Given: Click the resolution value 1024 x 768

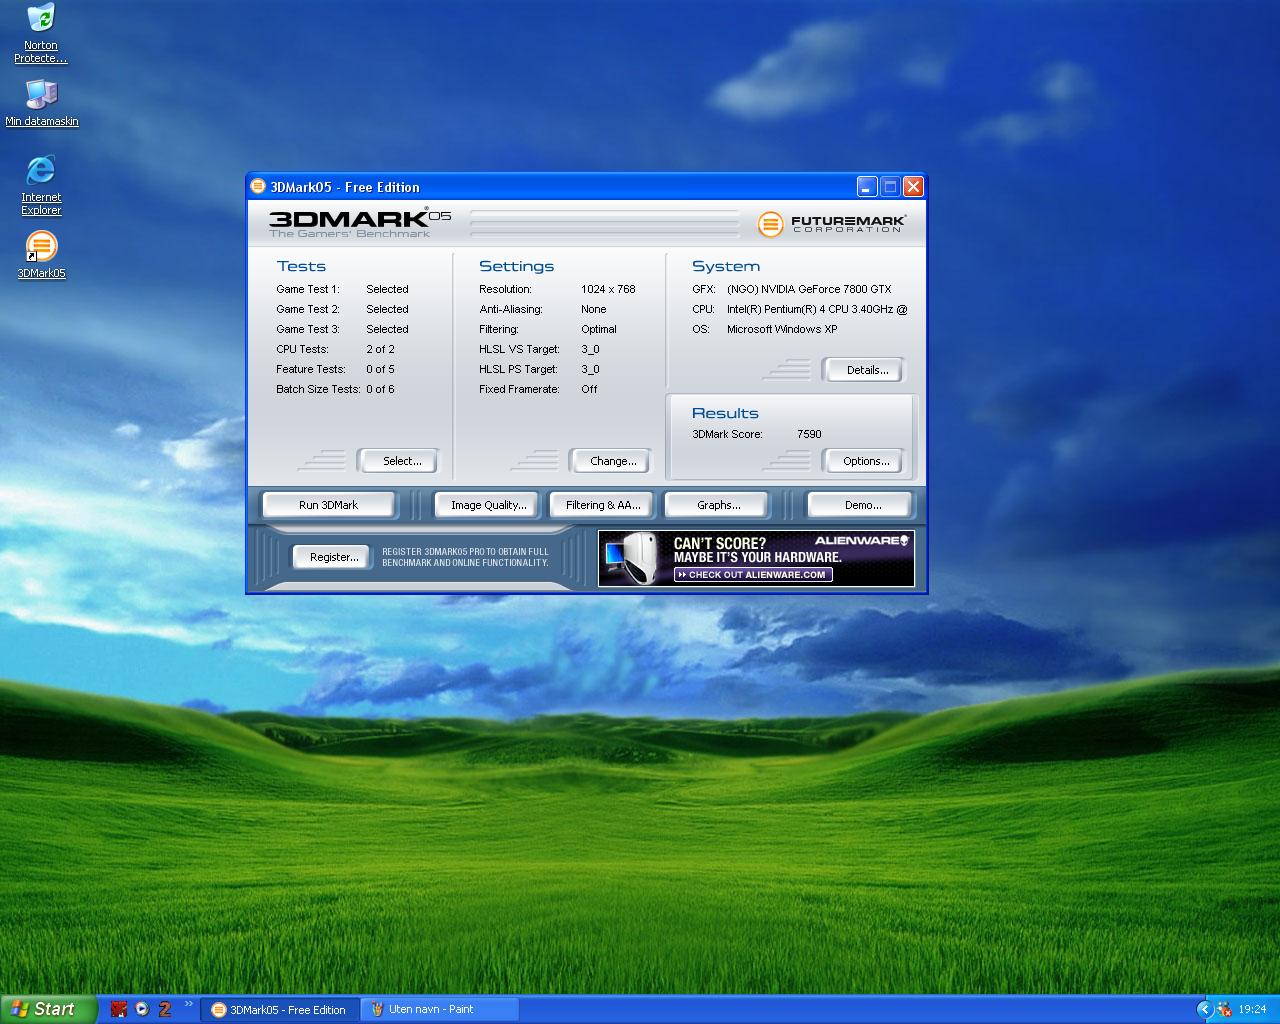Looking at the screenshot, I should (x=608, y=289).
